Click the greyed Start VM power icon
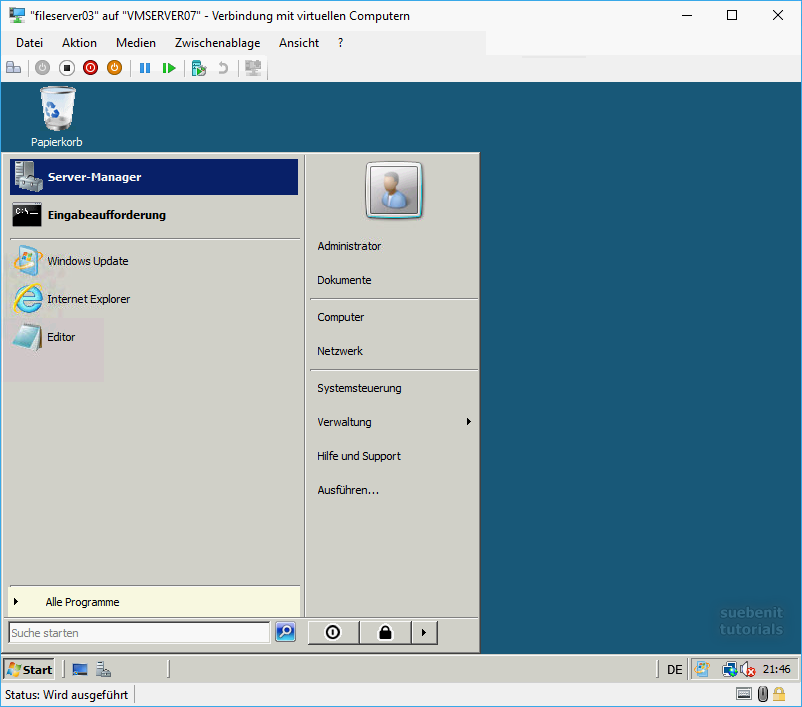Viewport: 802px width, 707px height. point(42,68)
